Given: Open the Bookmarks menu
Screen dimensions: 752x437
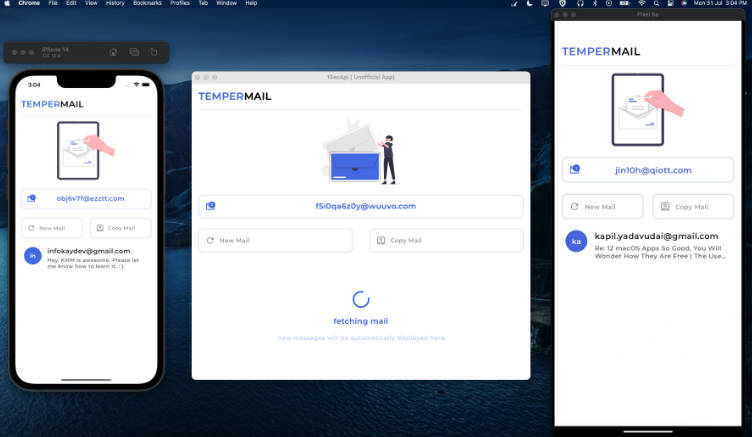Looking at the screenshot, I should pos(147,3).
